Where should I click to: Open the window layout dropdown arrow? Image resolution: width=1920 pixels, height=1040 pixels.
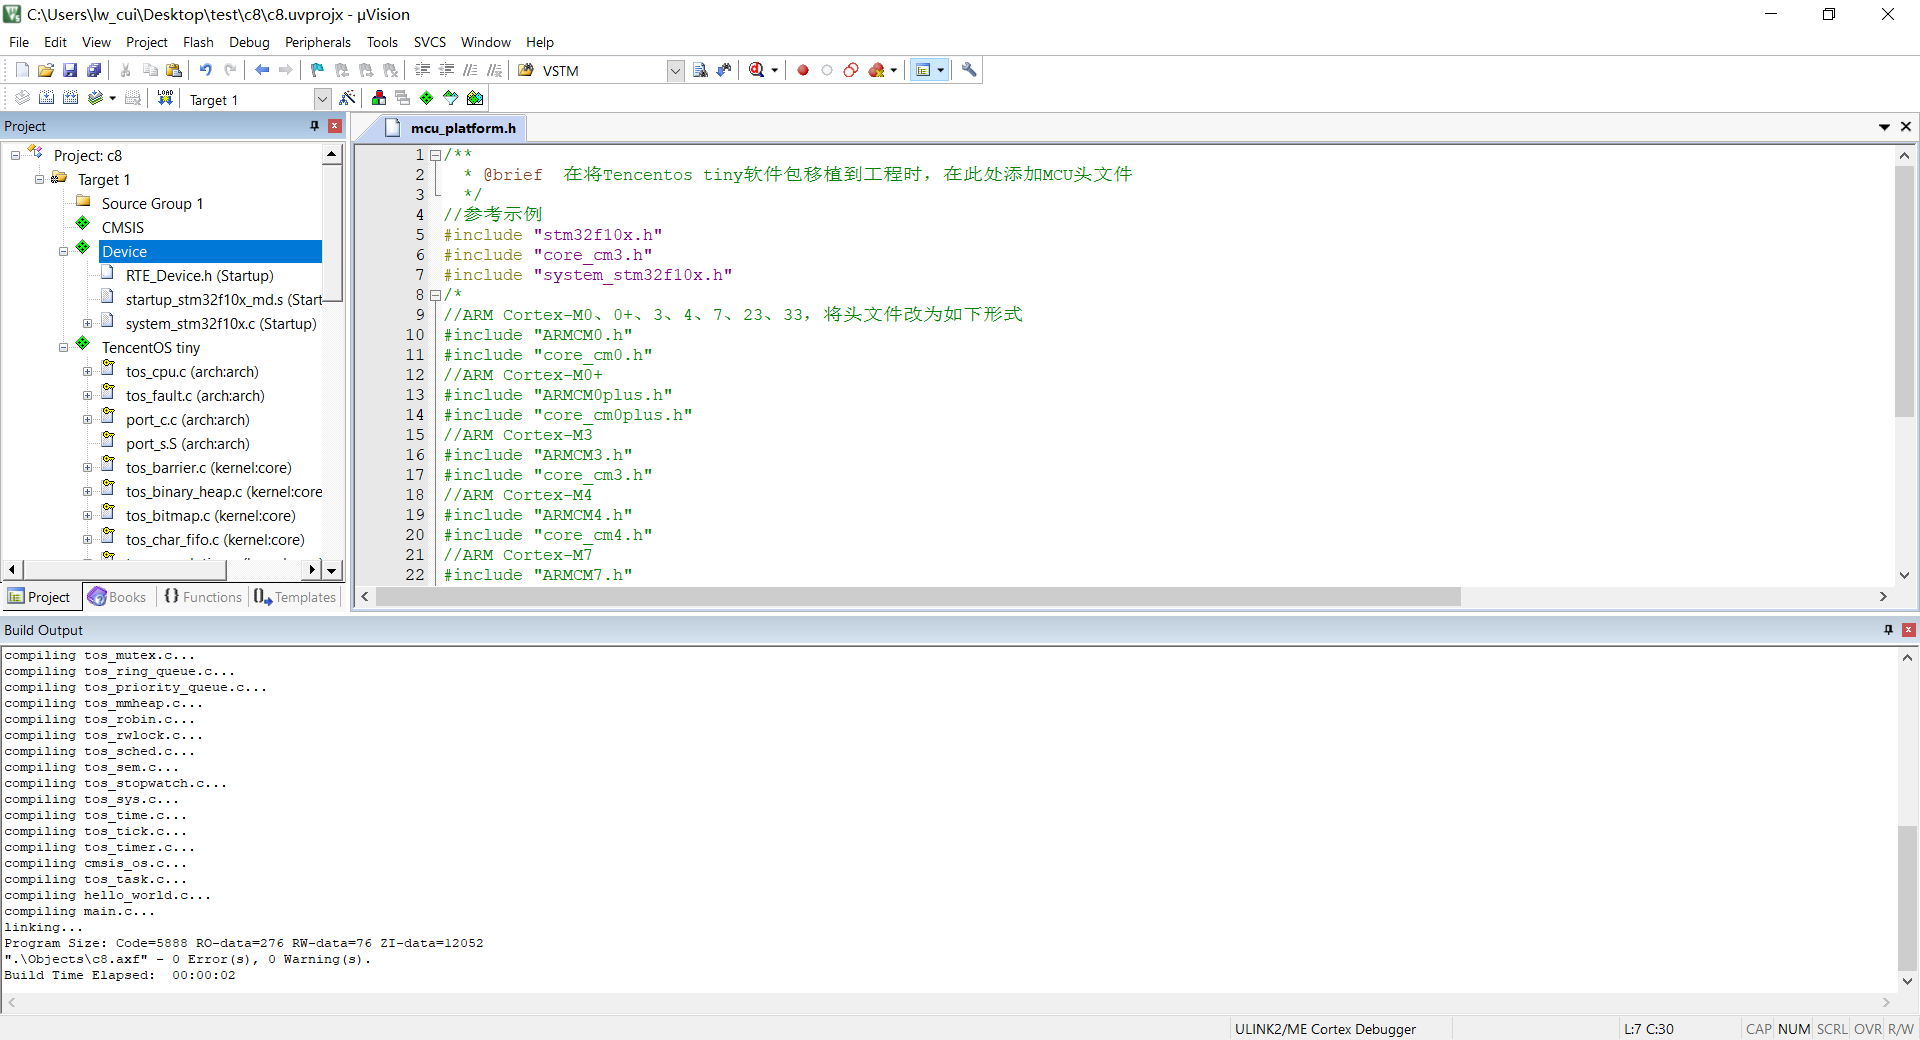point(940,70)
